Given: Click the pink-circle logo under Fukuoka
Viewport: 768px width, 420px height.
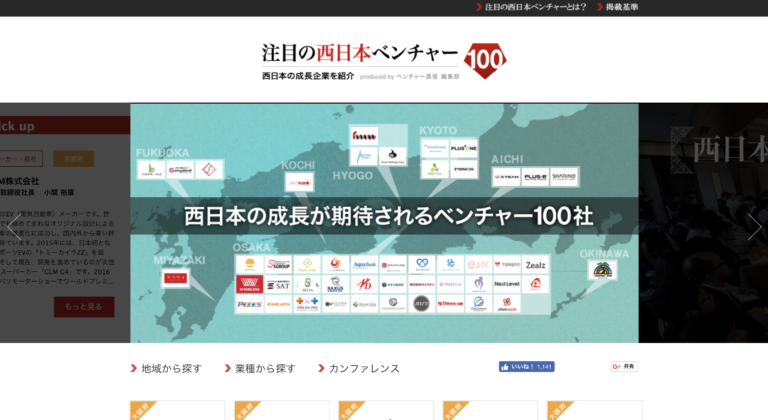Looking at the screenshot, I should pos(180,170).
